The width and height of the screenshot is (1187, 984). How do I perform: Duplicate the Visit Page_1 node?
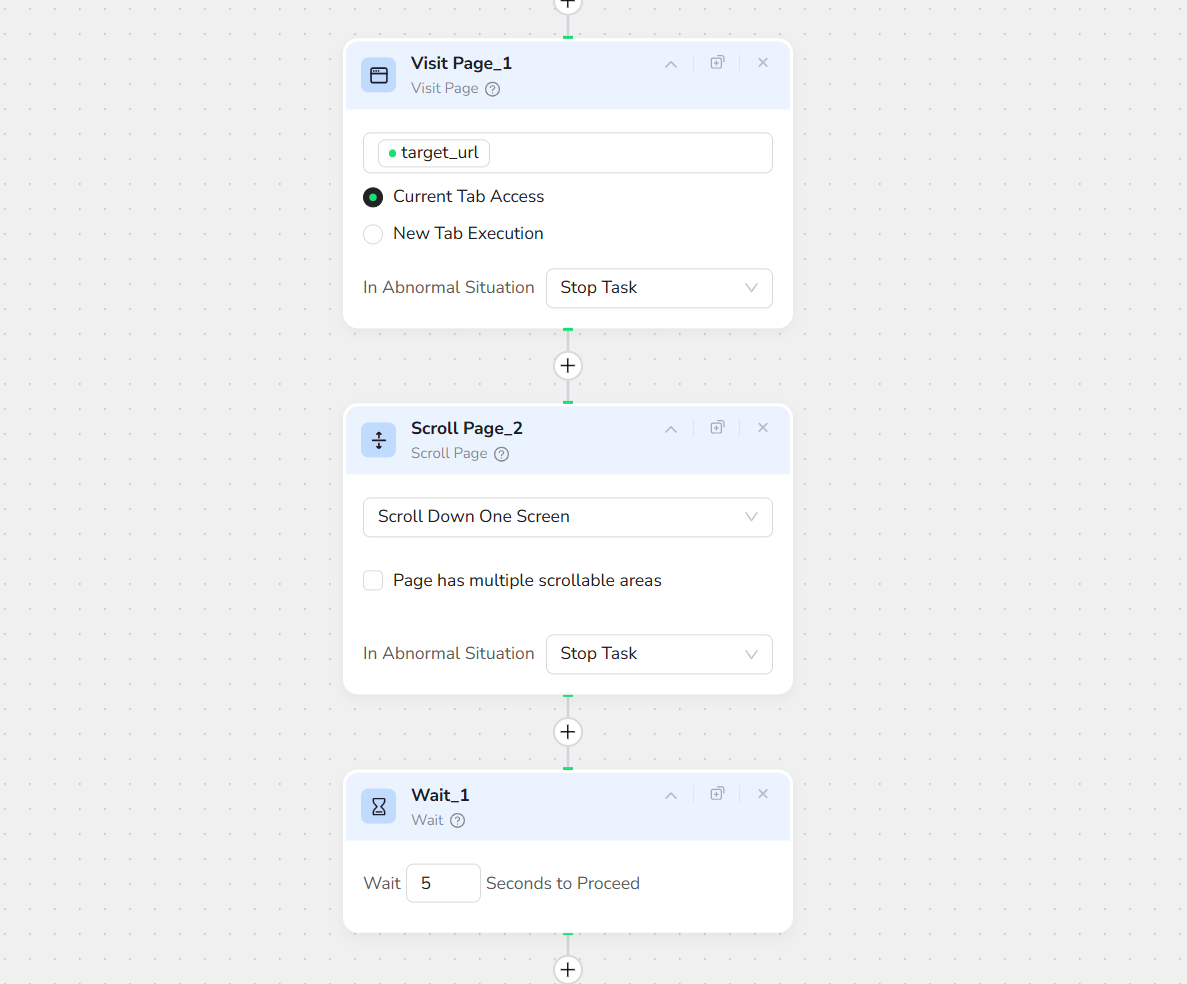point(717,63)
